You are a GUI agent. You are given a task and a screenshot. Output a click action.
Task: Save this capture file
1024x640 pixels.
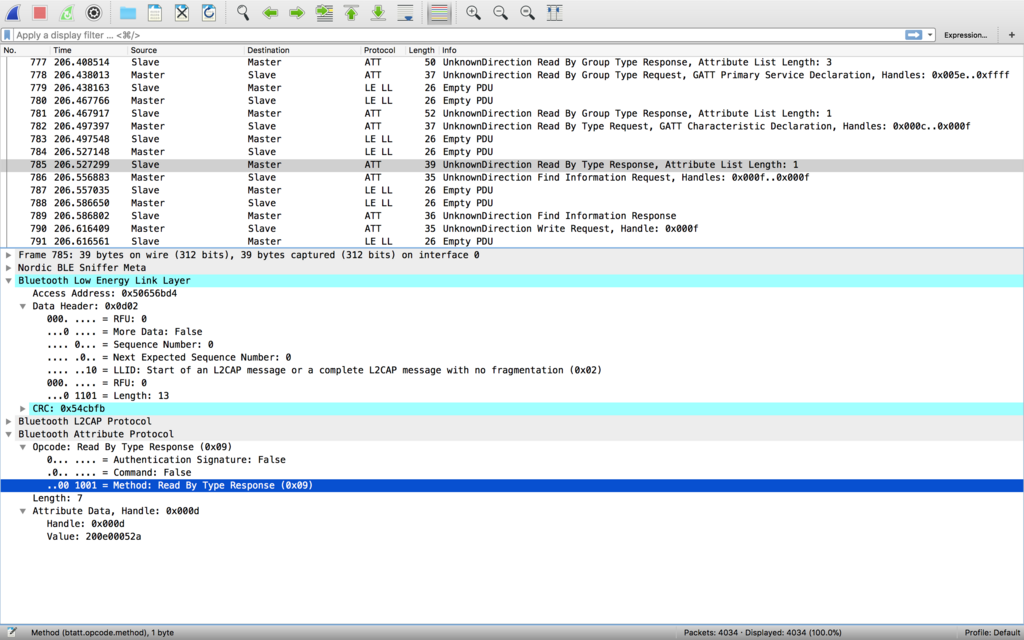(155, 12)
